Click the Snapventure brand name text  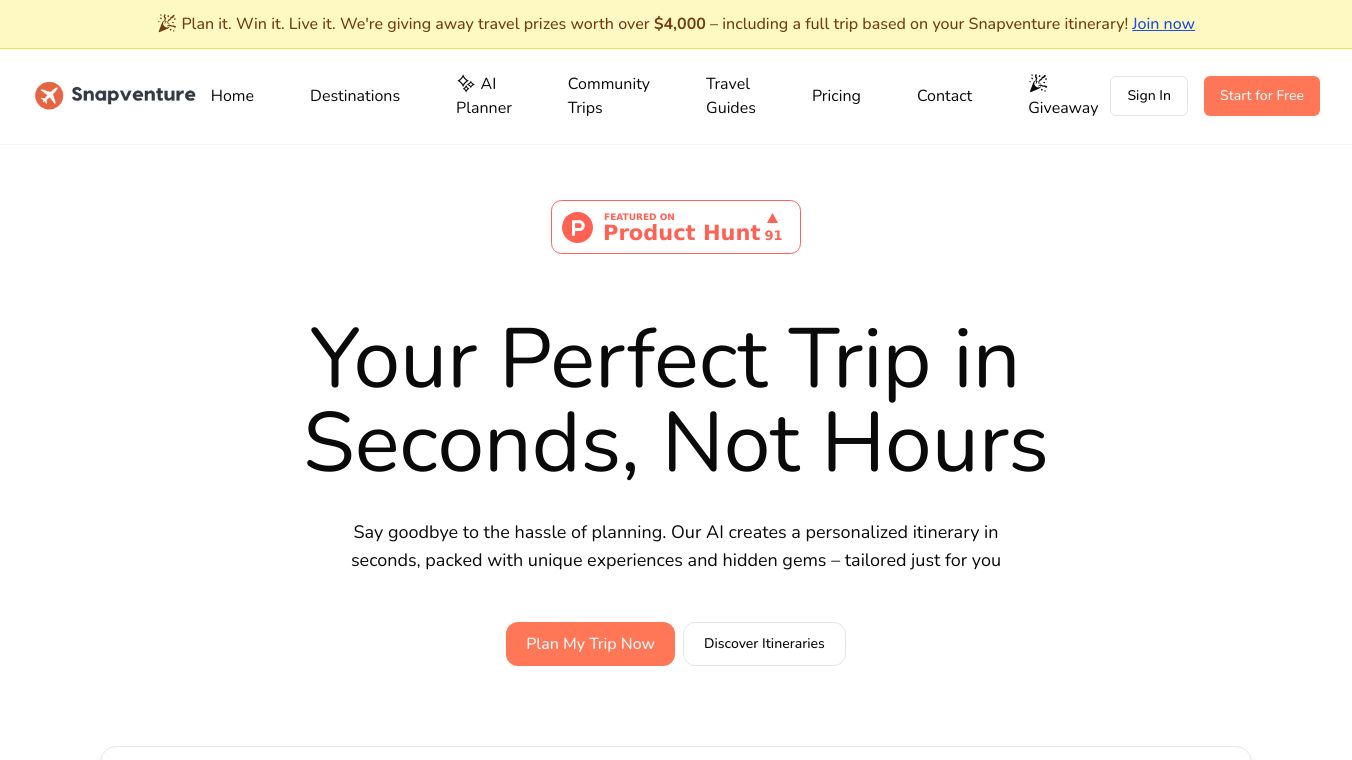click(x=133, y=95)
